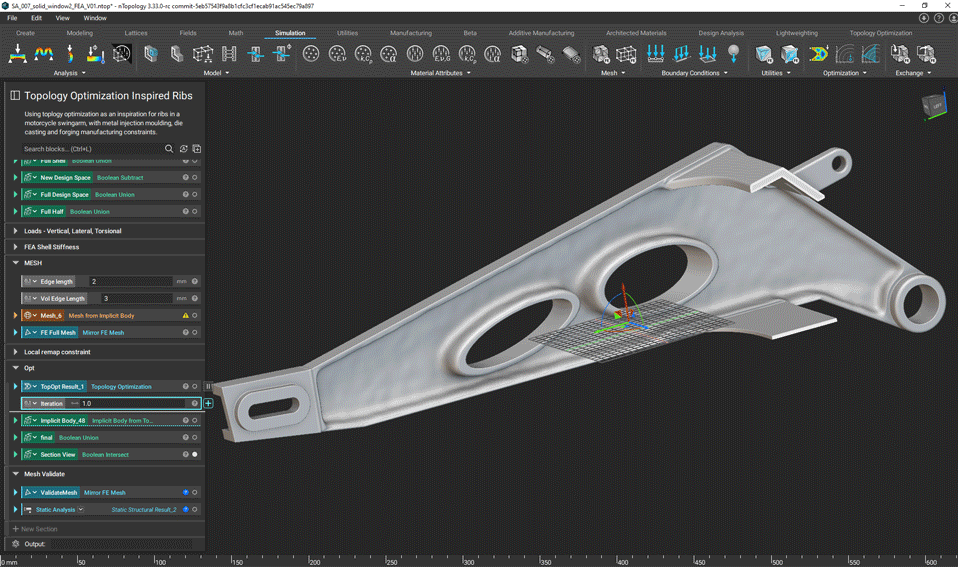Click Static Structural Result_2 link
958x567 pixels.
coord(144,509)
